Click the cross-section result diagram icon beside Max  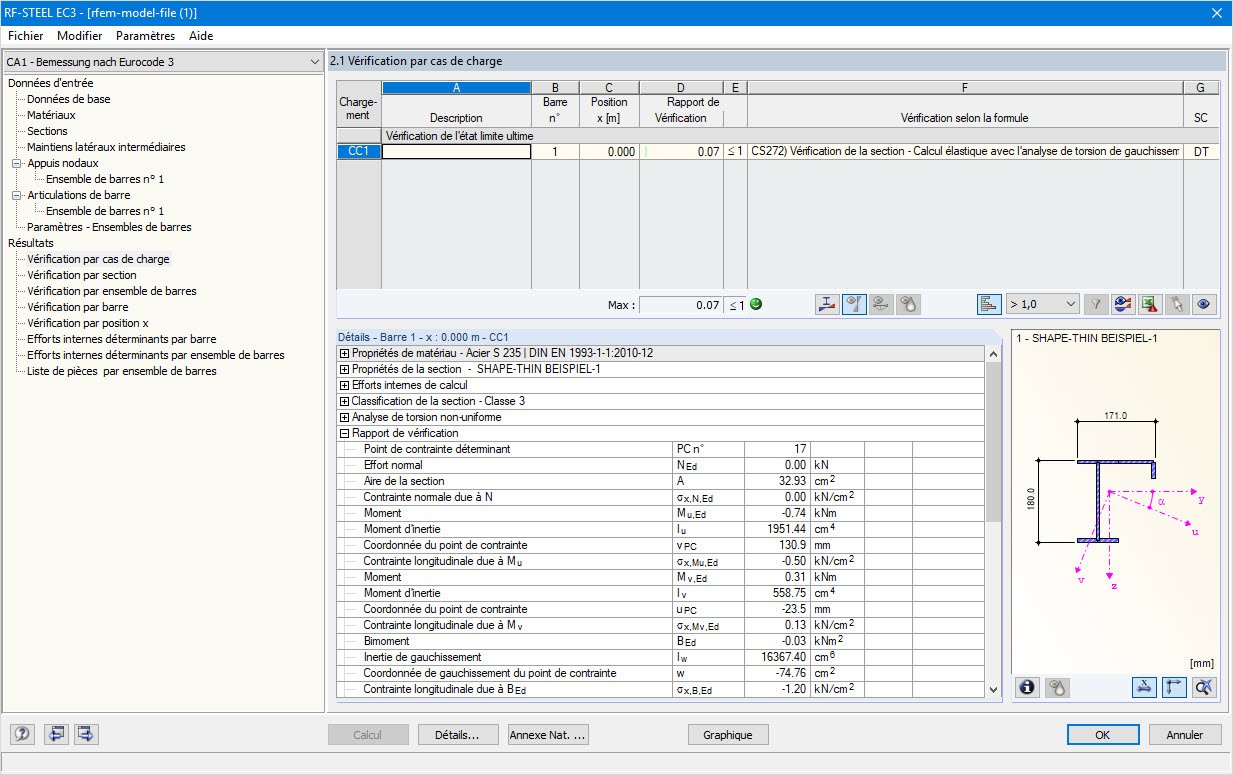point(827,304)
